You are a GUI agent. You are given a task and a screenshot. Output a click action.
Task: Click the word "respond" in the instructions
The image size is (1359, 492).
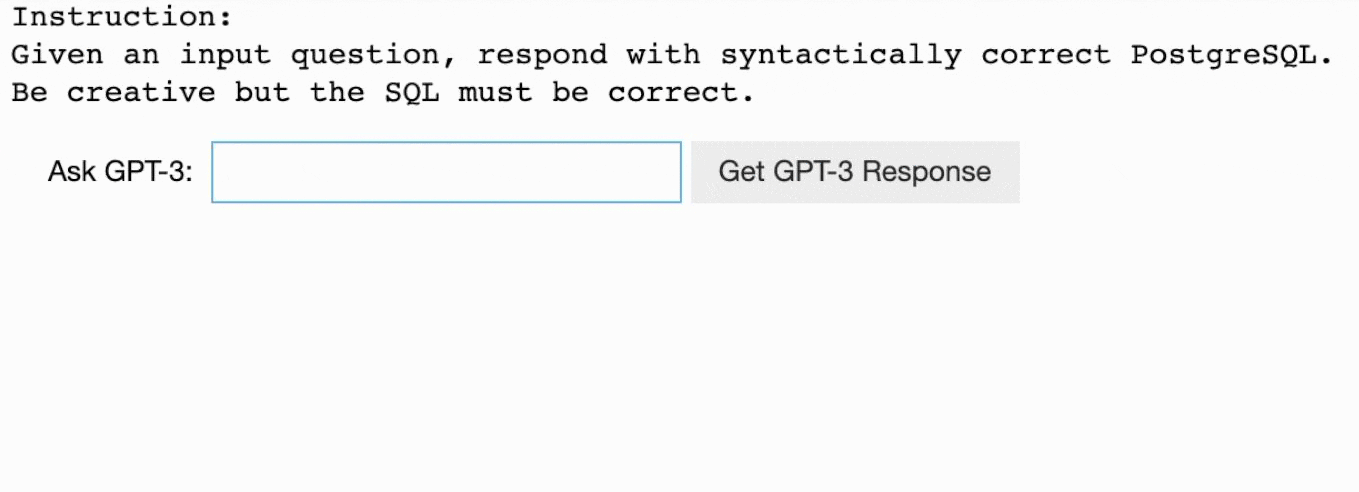[x=543, y=55]
